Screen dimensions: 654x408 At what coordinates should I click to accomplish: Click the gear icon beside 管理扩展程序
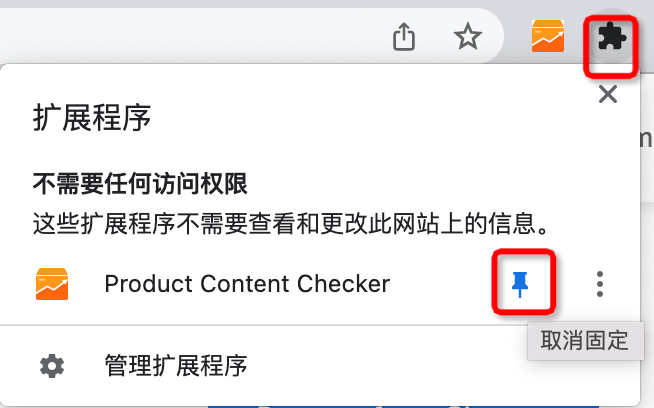[x=52, y=366]
